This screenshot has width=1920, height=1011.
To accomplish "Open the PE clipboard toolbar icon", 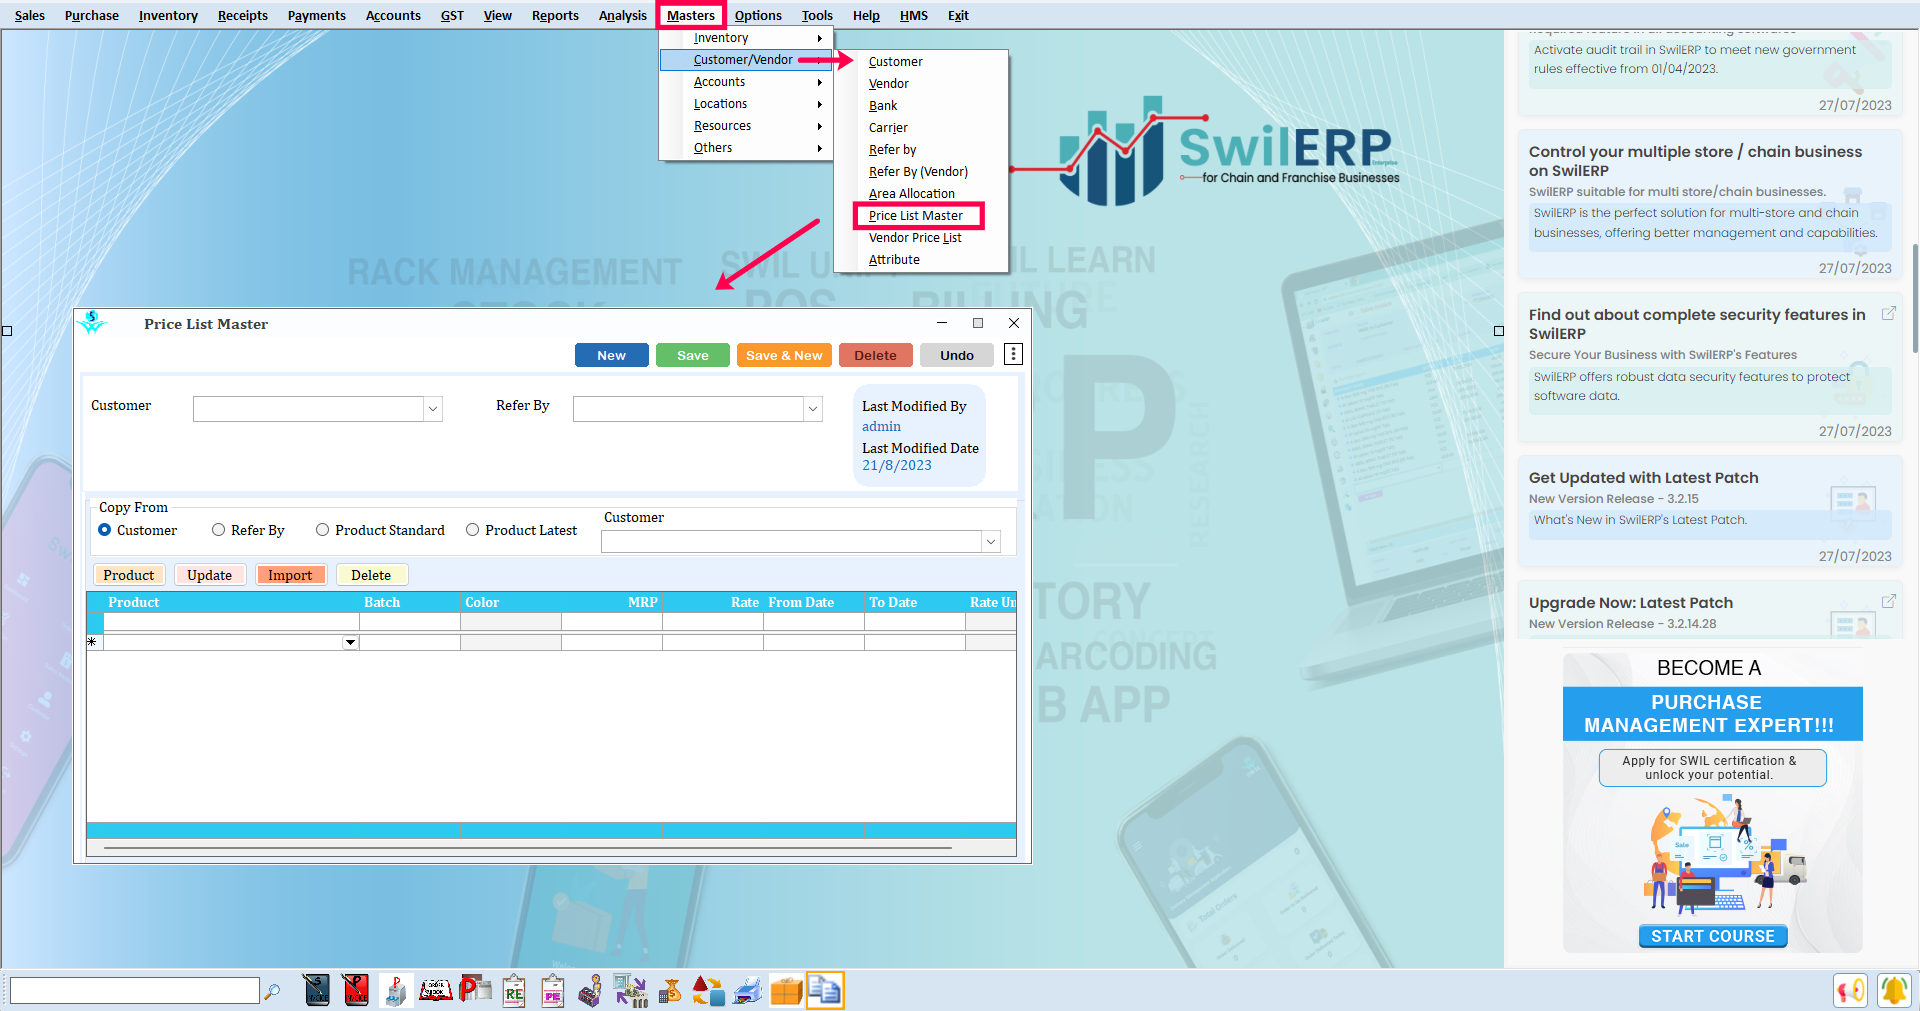I will 553,990.
